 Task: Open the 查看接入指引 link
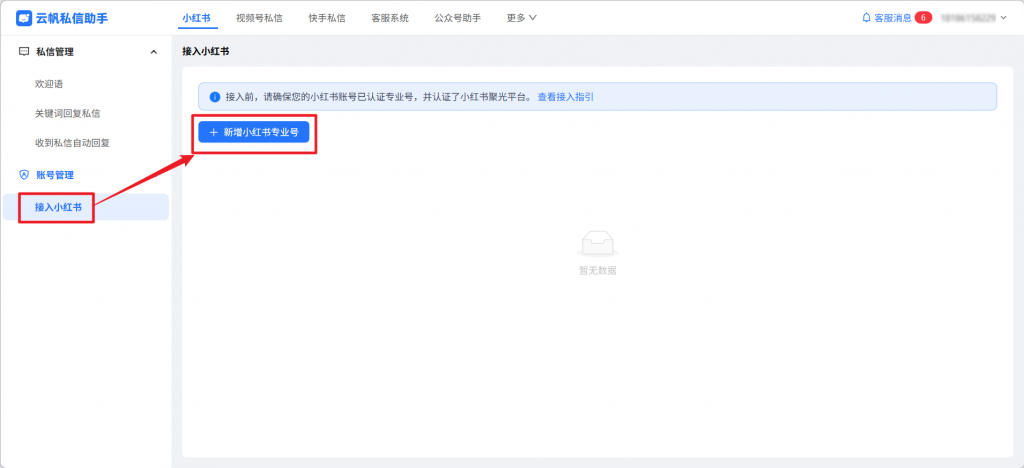tap(566, 97)
